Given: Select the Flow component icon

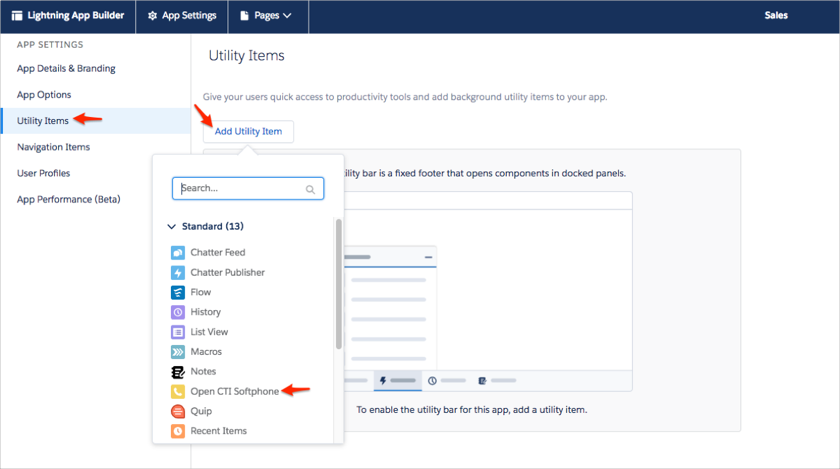Looking at the screenshot, I should click(x=178, y=293).
